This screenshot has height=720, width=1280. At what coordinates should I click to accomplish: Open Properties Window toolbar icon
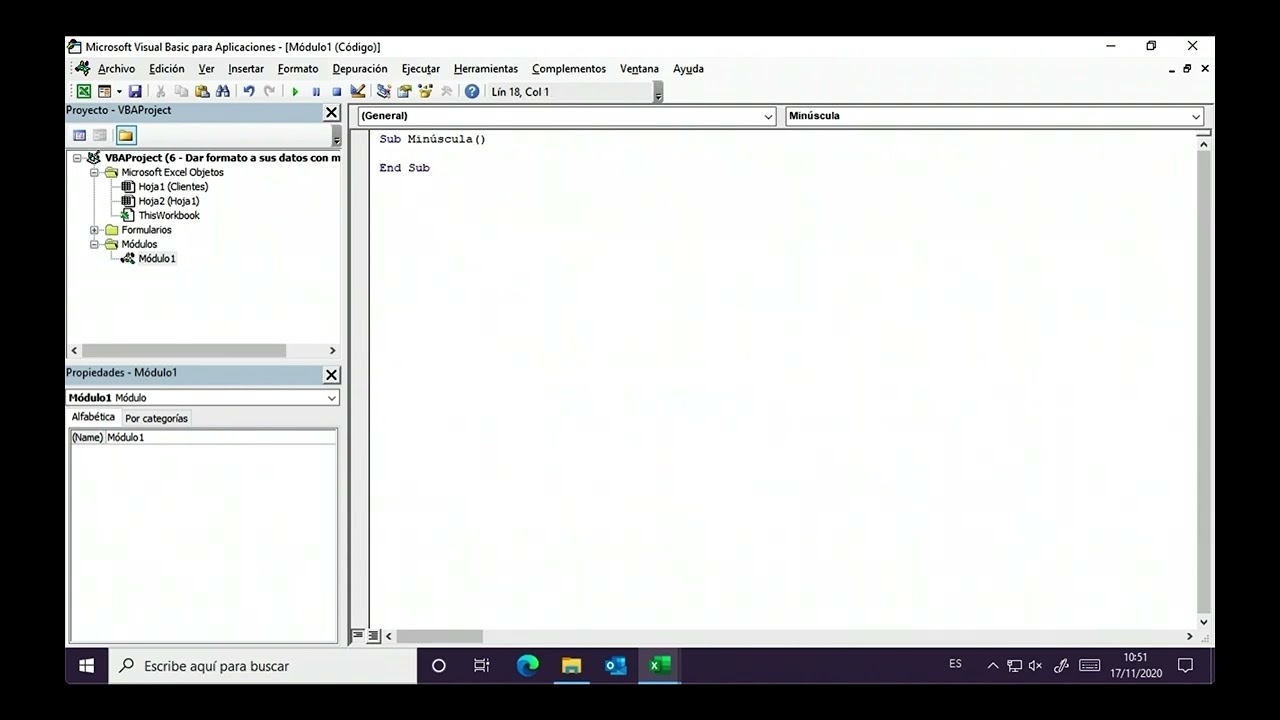tap(405, 91)
